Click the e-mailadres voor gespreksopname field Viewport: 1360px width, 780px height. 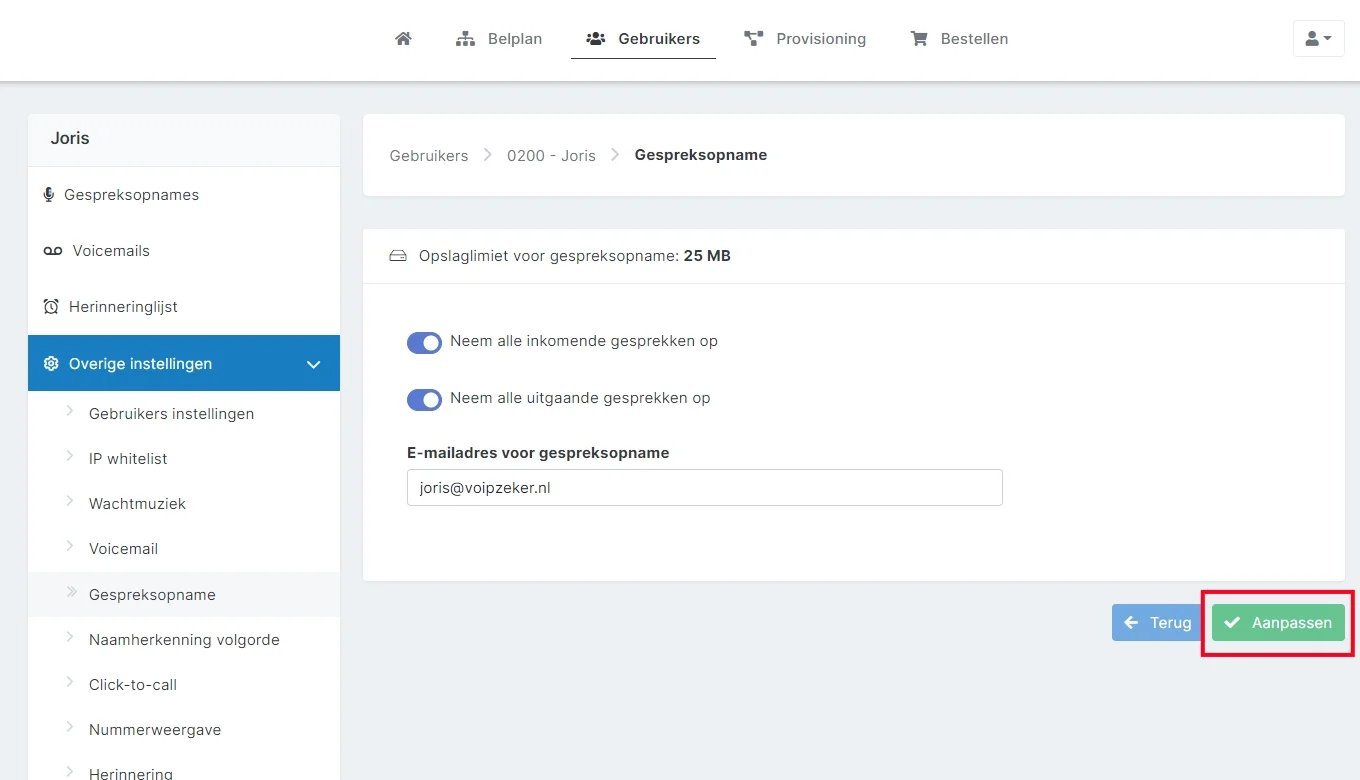(705, 488)
